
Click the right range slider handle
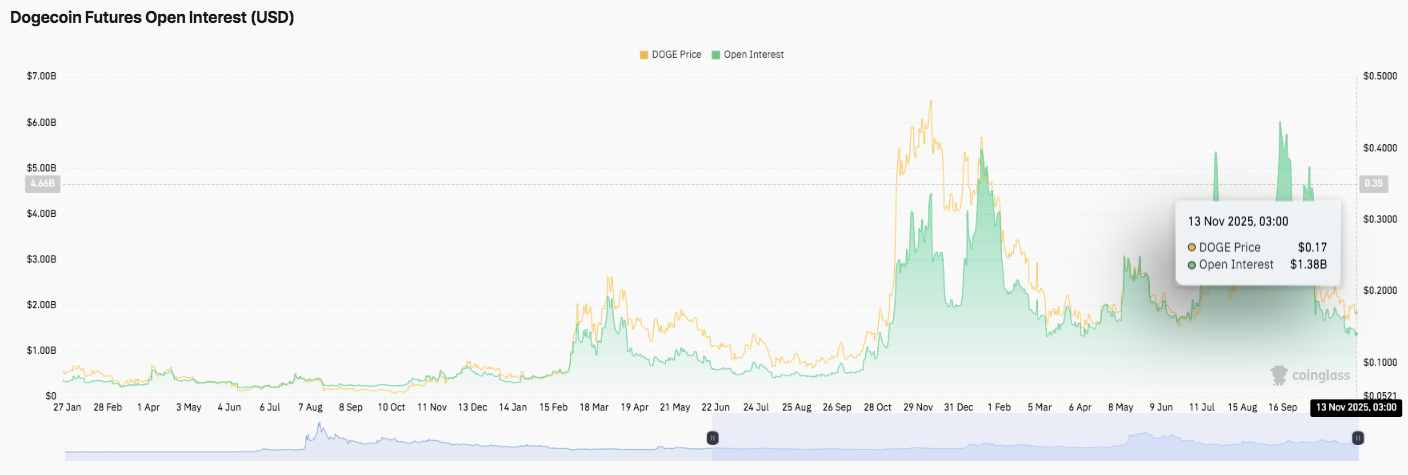pos(1357,438)
